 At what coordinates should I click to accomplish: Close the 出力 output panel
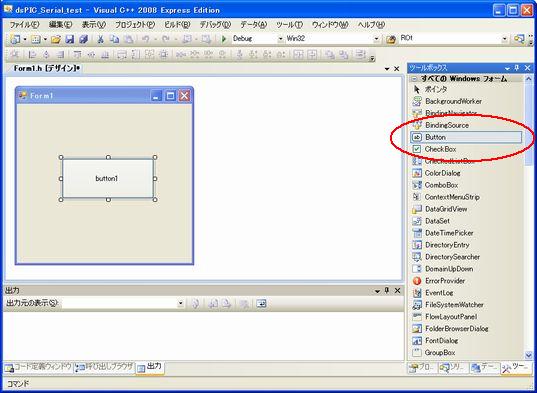point(397,291)
